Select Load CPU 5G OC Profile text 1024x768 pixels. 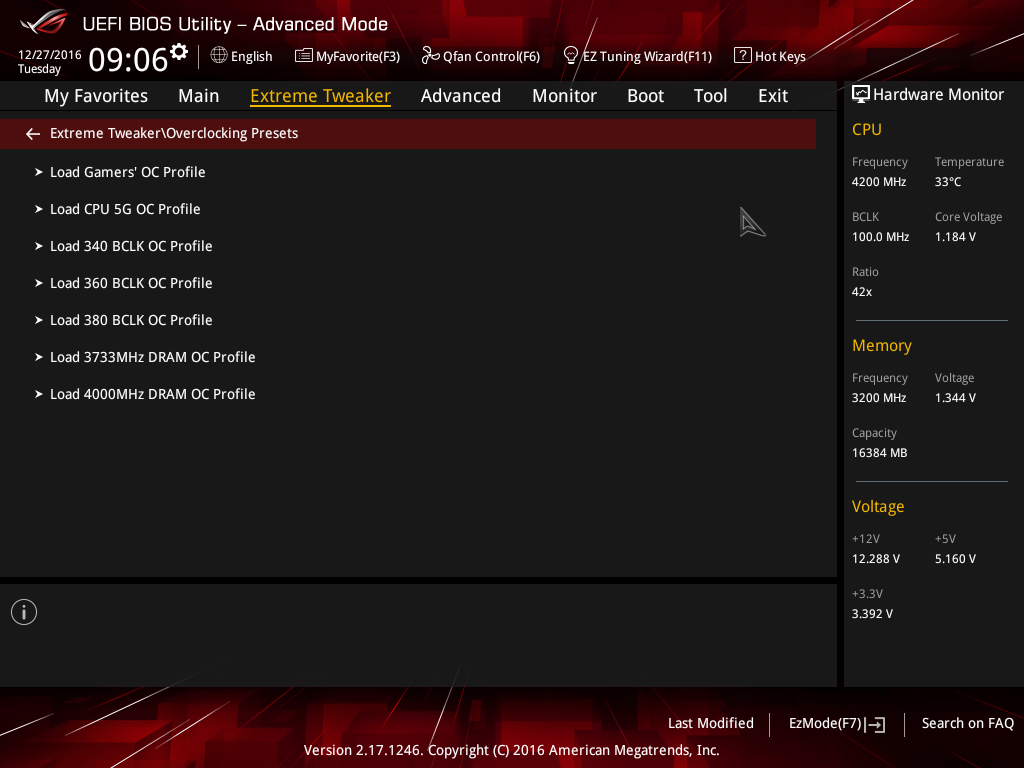pos(125,209)
